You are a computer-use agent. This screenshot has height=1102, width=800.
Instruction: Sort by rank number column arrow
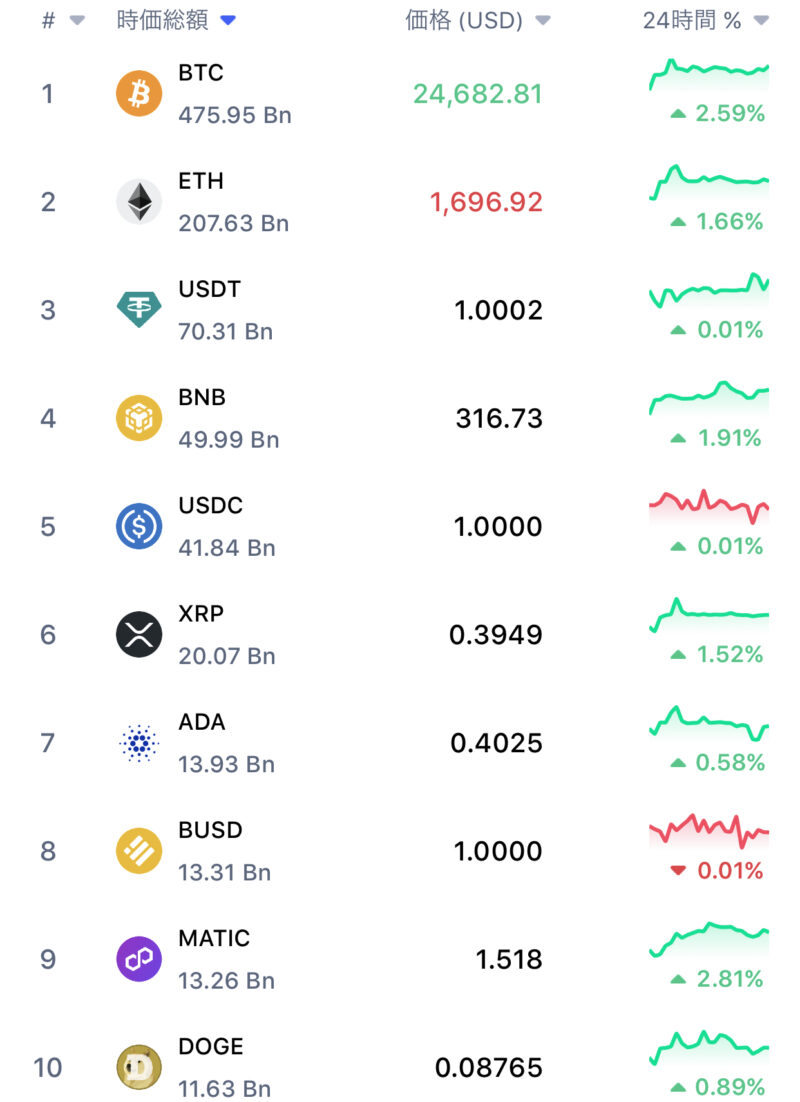coord(77,21)
